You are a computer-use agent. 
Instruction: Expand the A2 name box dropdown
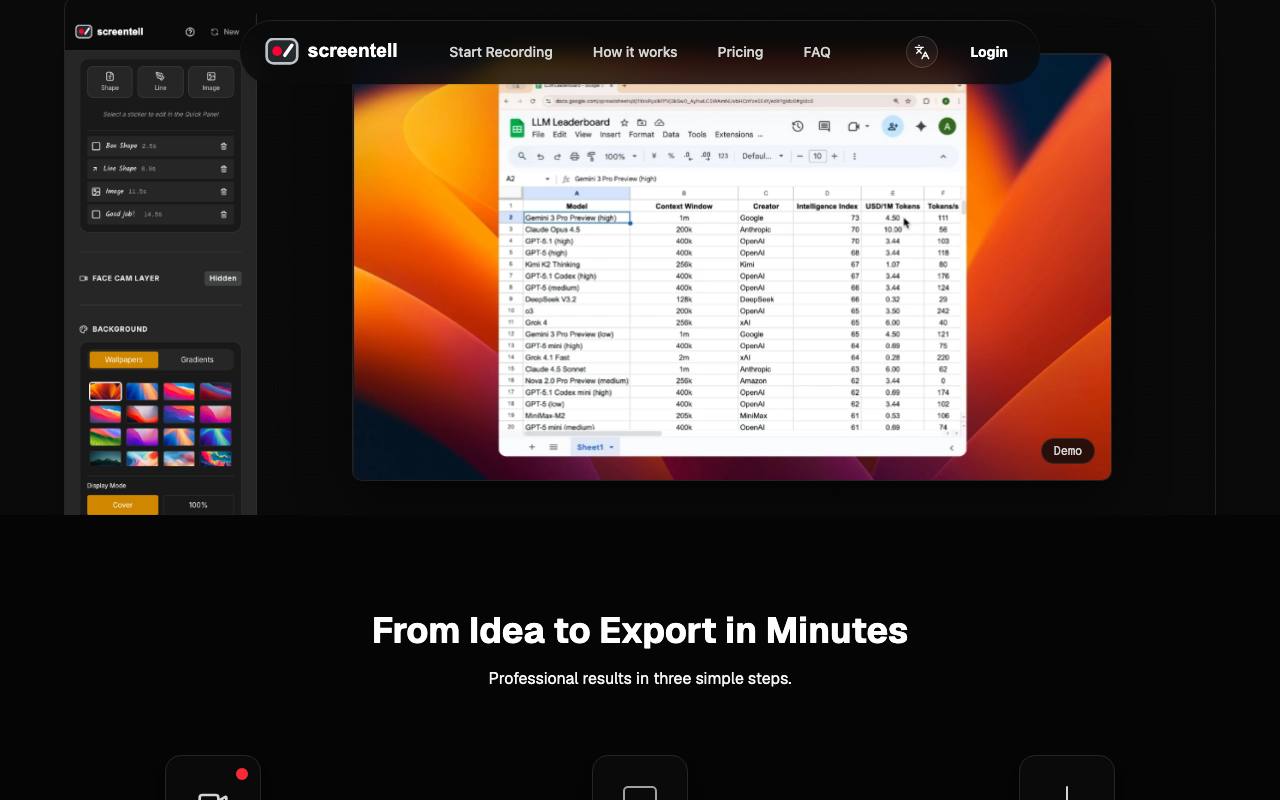pos(547,179)
